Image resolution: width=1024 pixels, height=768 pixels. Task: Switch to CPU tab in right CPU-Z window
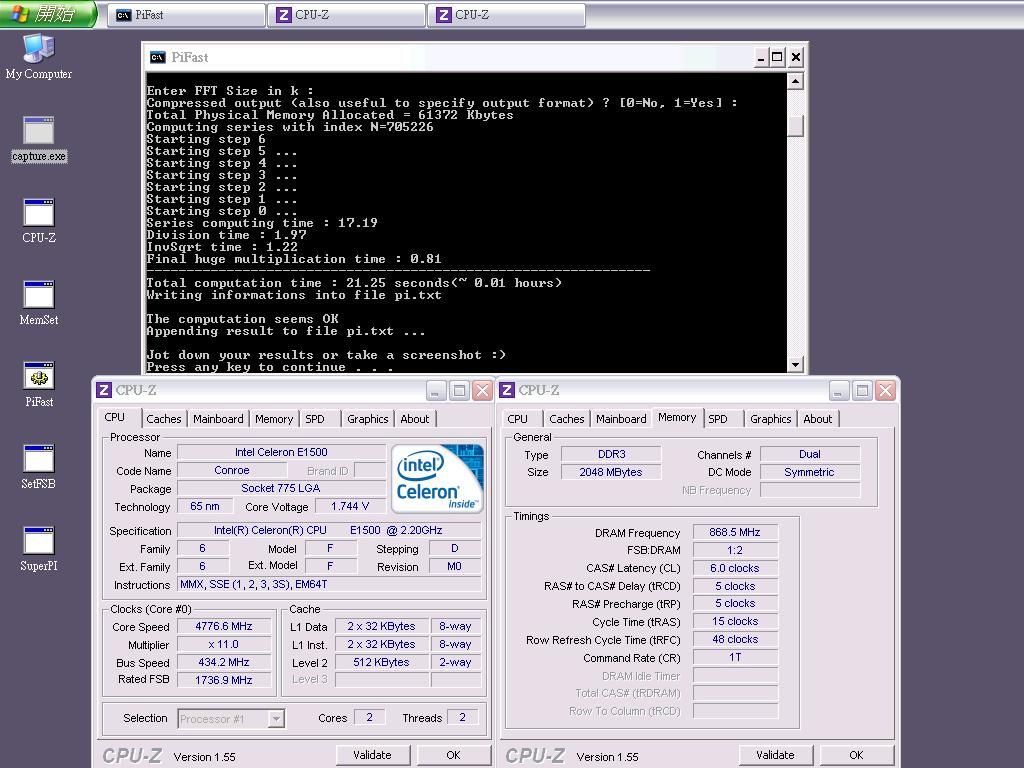coord(517,419)
